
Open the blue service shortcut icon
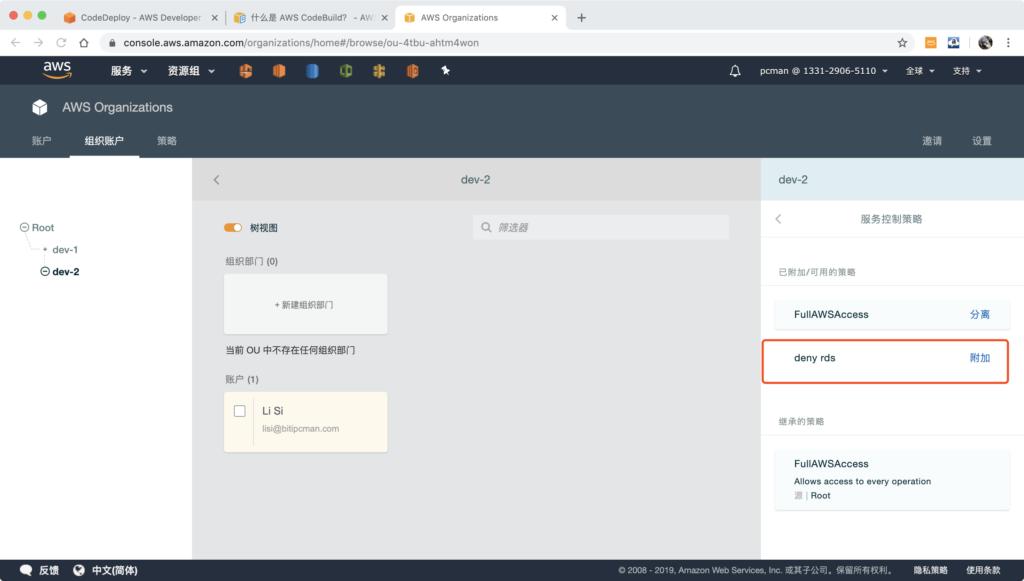coord(312,71)
